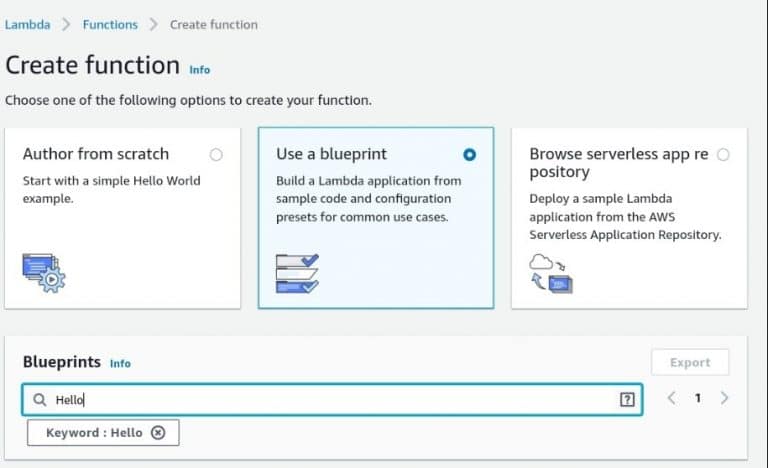Image resolution: width=768 pixels, height=468 pixels.
Task: Open the Functions breadcrumb link
Action: [110, 25]
